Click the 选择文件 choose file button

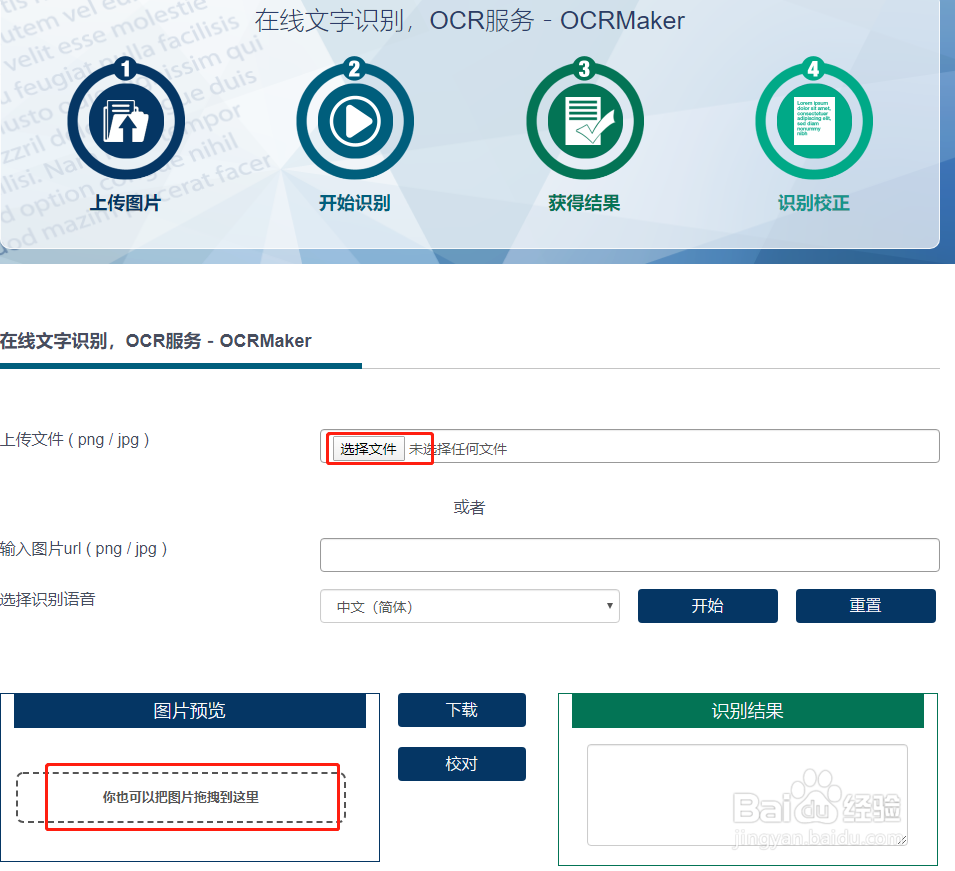368,450
